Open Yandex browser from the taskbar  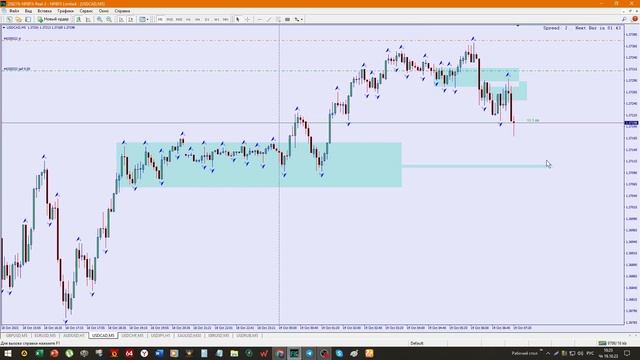pyautogui.click(x=144, y=353)
